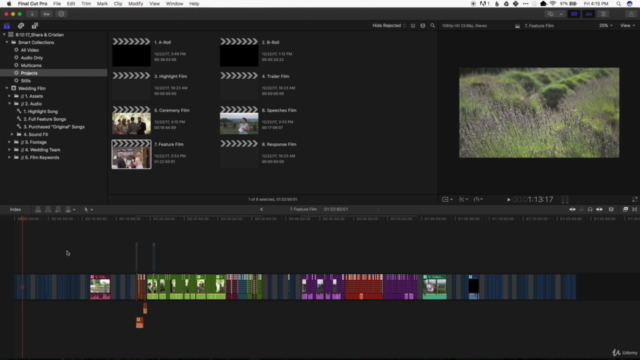This screenshot has width=640, height=360.
Task: Click append clip to storyline icon
Action: coord(58,209)
